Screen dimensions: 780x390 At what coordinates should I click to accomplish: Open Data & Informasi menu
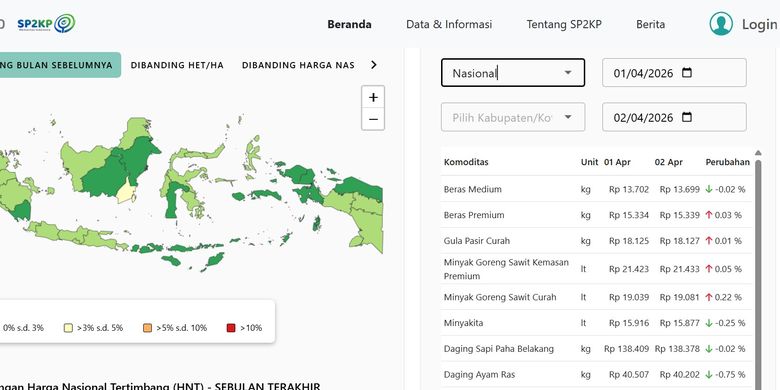[x=449, y=24]
